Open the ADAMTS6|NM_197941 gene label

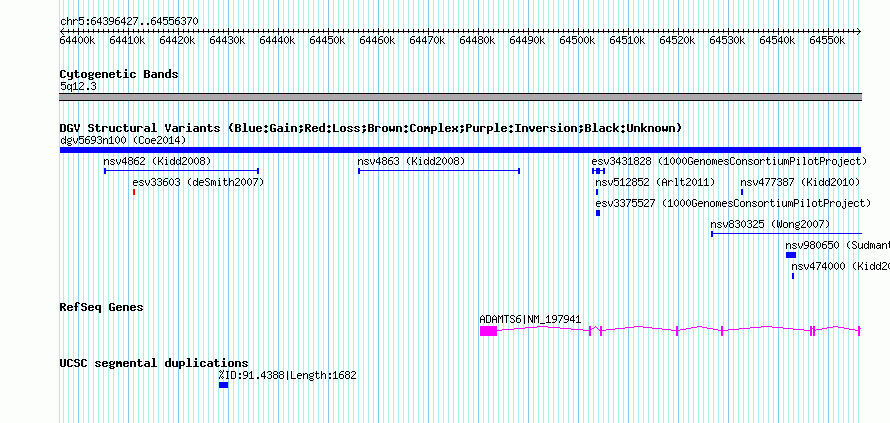(x=530, y=320)
